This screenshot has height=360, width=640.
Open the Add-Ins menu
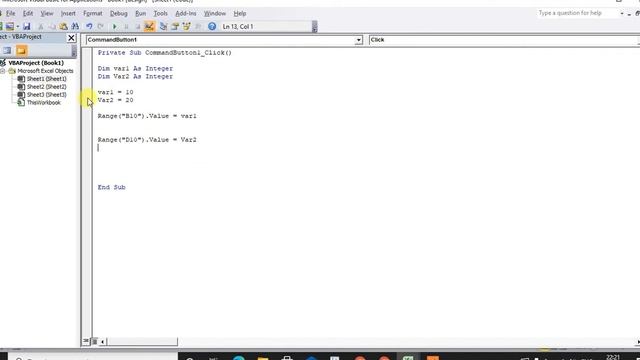[186, 13]
